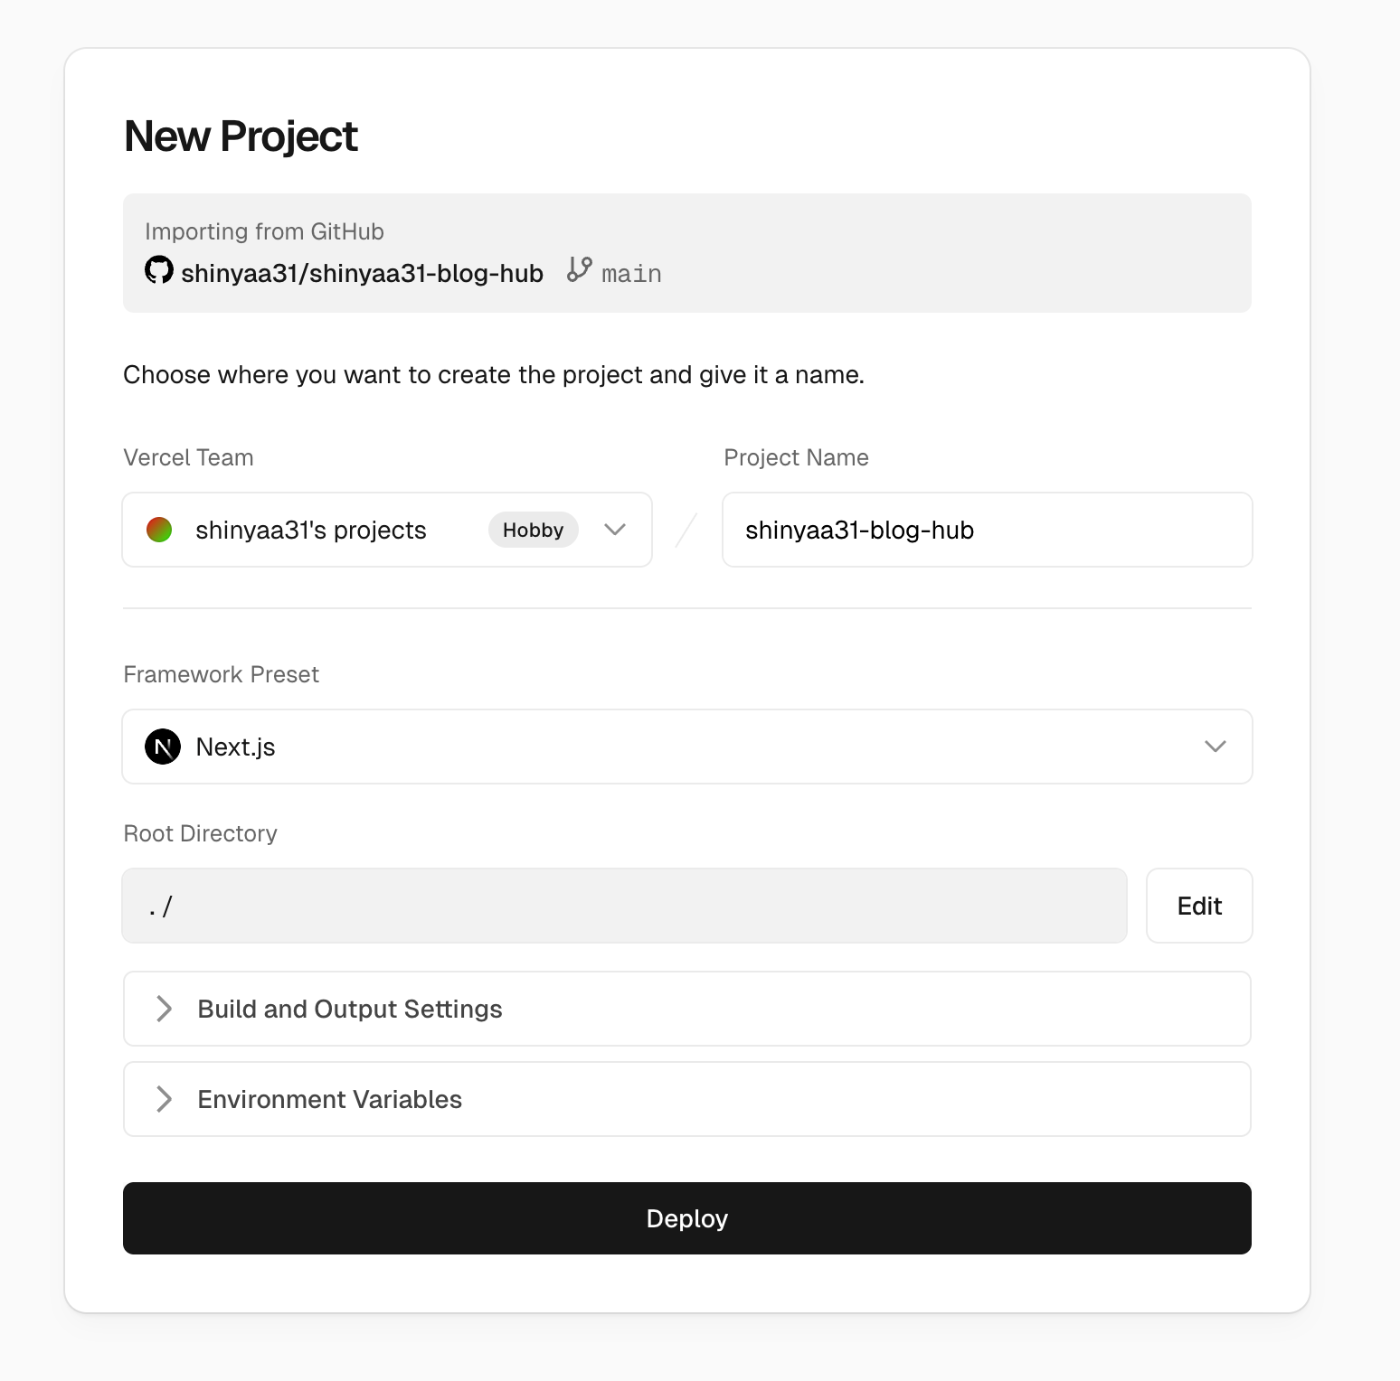The width and height of the screenshot is (1400, 1381).
Task: Expand the Environment Variables chevron
Action: (x=165, y=1099)
